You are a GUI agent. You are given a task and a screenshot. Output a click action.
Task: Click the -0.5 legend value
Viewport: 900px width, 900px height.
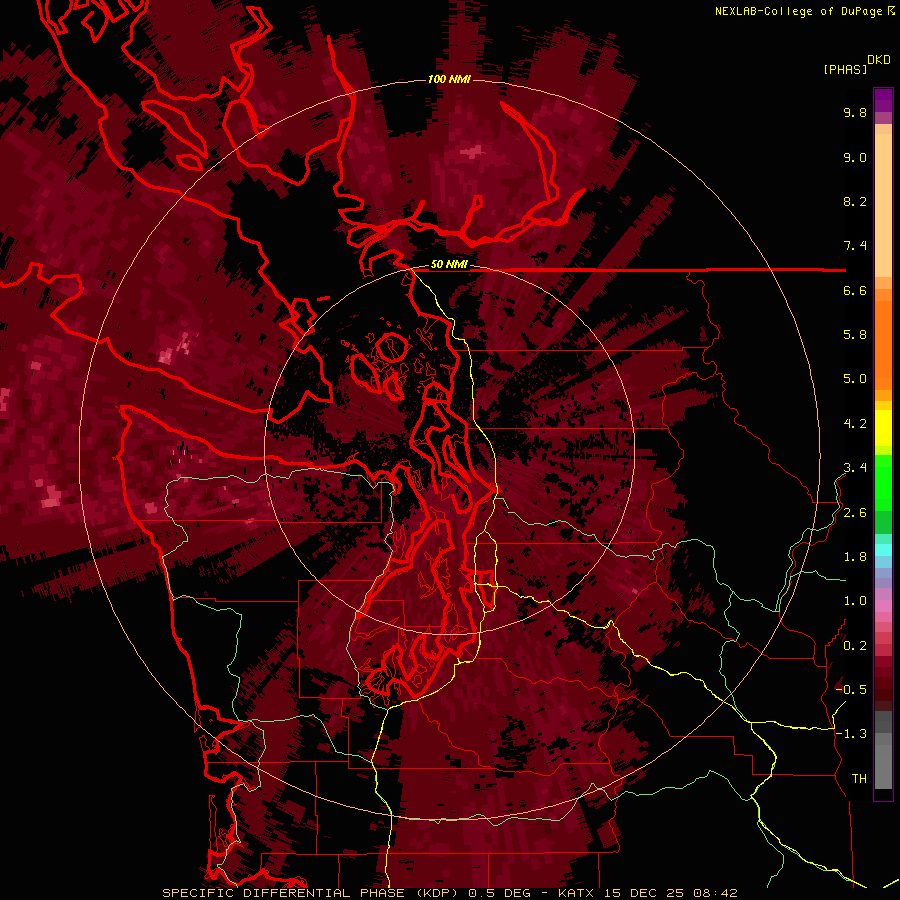pos(851,690)
